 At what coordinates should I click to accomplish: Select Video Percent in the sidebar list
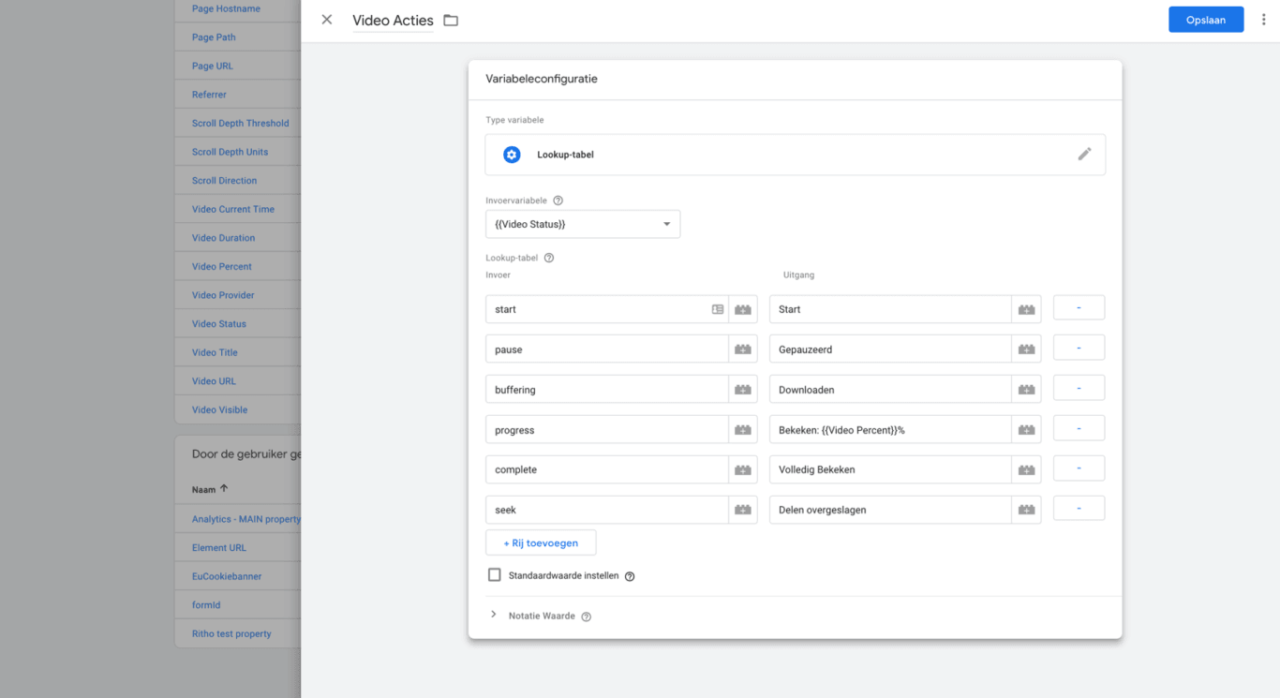[222, 266]
